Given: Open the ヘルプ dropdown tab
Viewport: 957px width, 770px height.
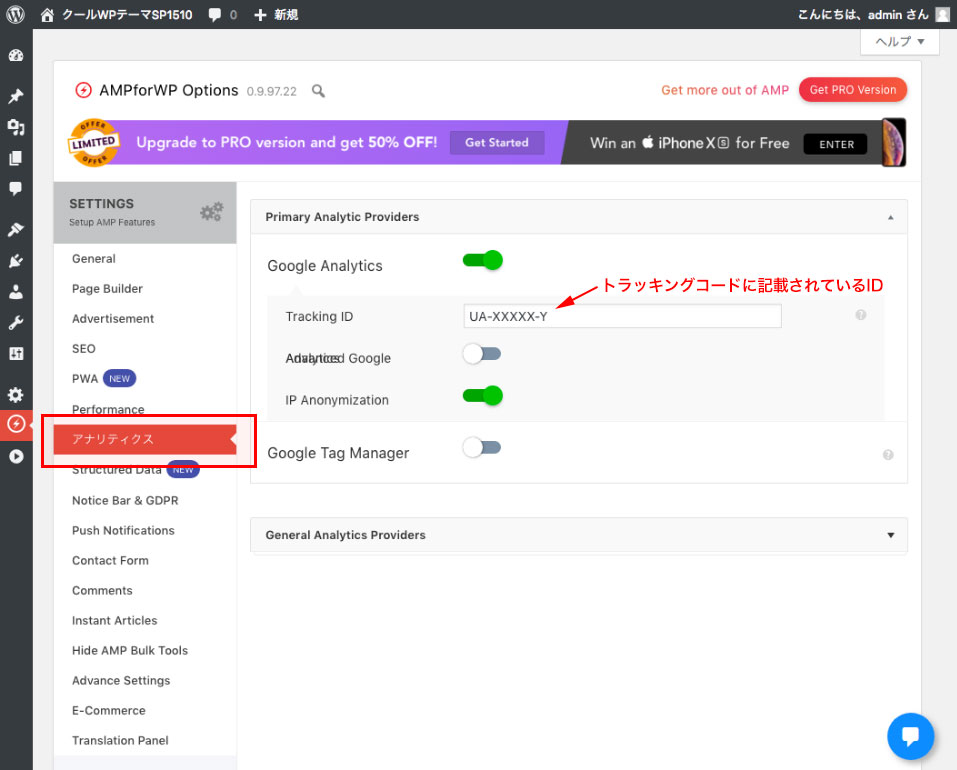Looking at the screenshot, I should point(900,41).
